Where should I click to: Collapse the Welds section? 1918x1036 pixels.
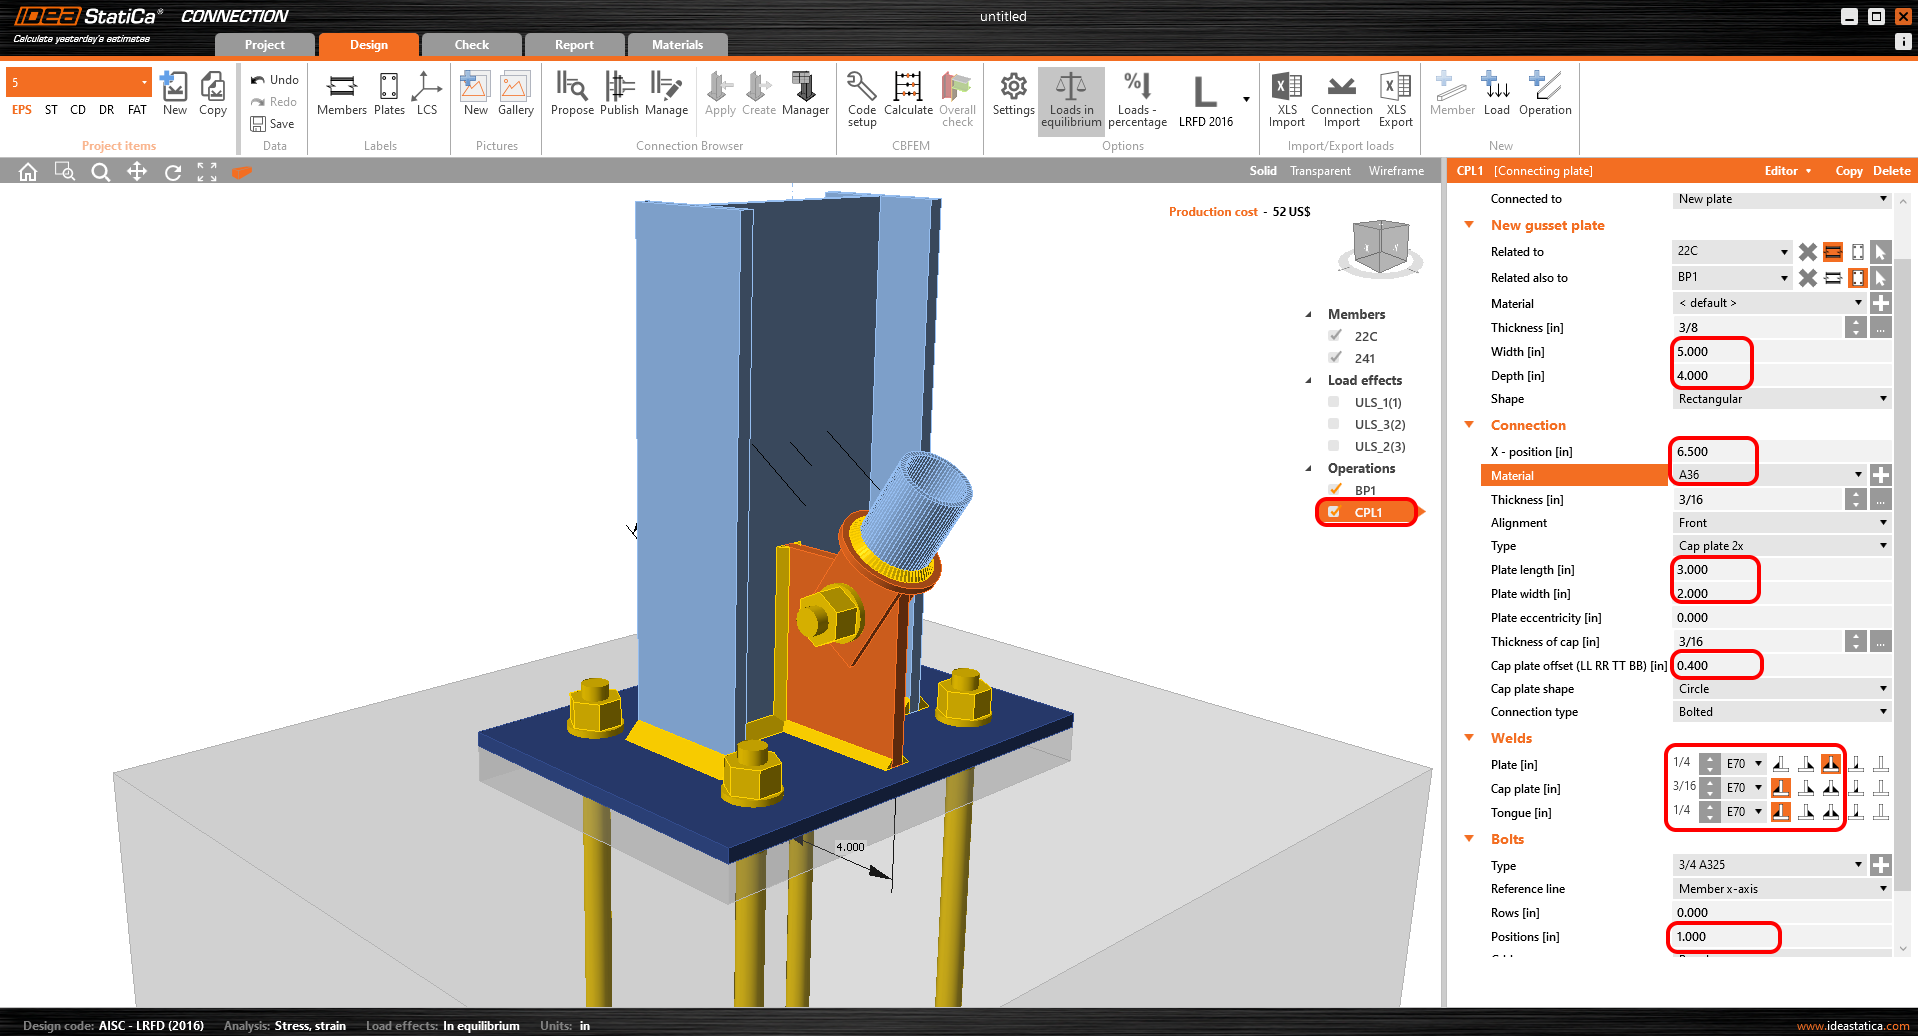point(1468,738)
